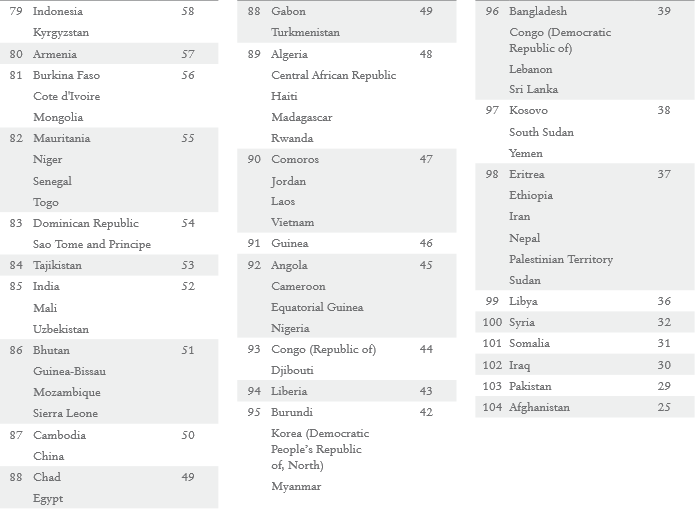This screenshot has width=698, height=530.
Task: Click on Palestinian Territory
Action: coord(560,259)
